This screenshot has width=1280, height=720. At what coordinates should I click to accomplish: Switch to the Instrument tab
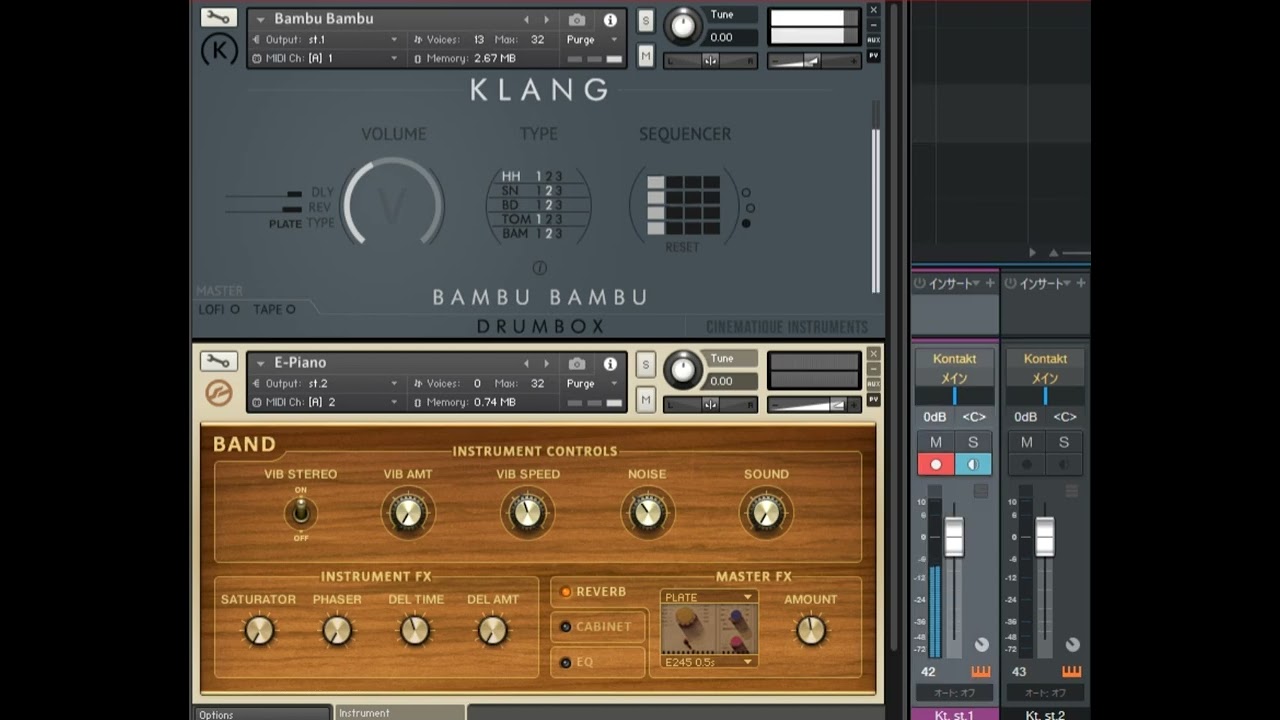point(400,713)
